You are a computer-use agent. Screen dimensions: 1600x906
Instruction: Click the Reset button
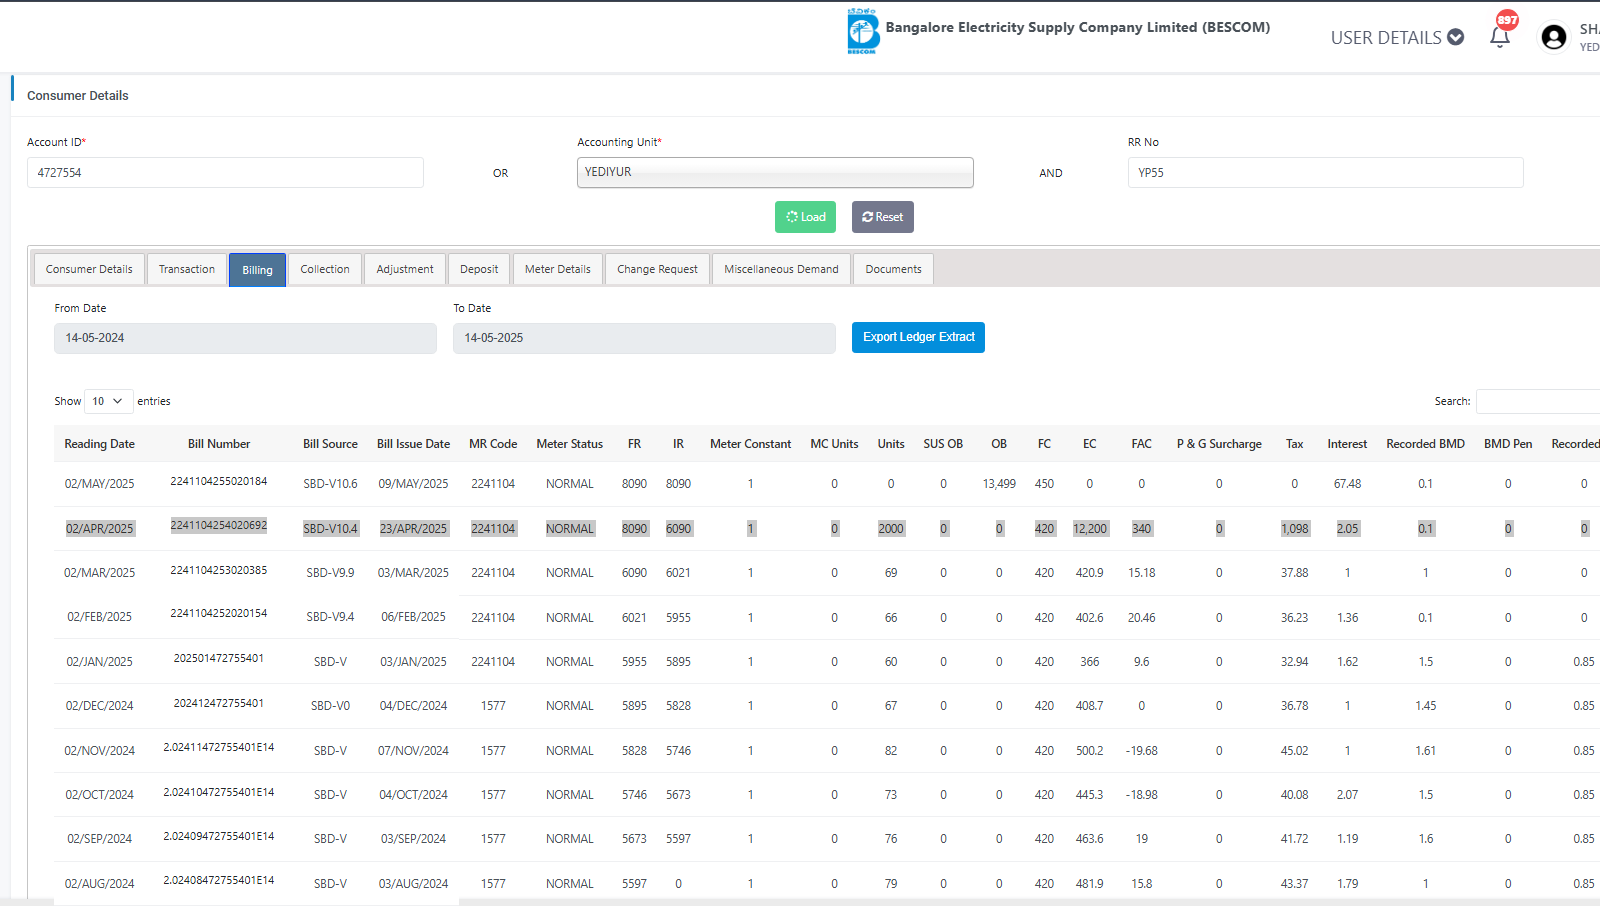click(882, 217)
